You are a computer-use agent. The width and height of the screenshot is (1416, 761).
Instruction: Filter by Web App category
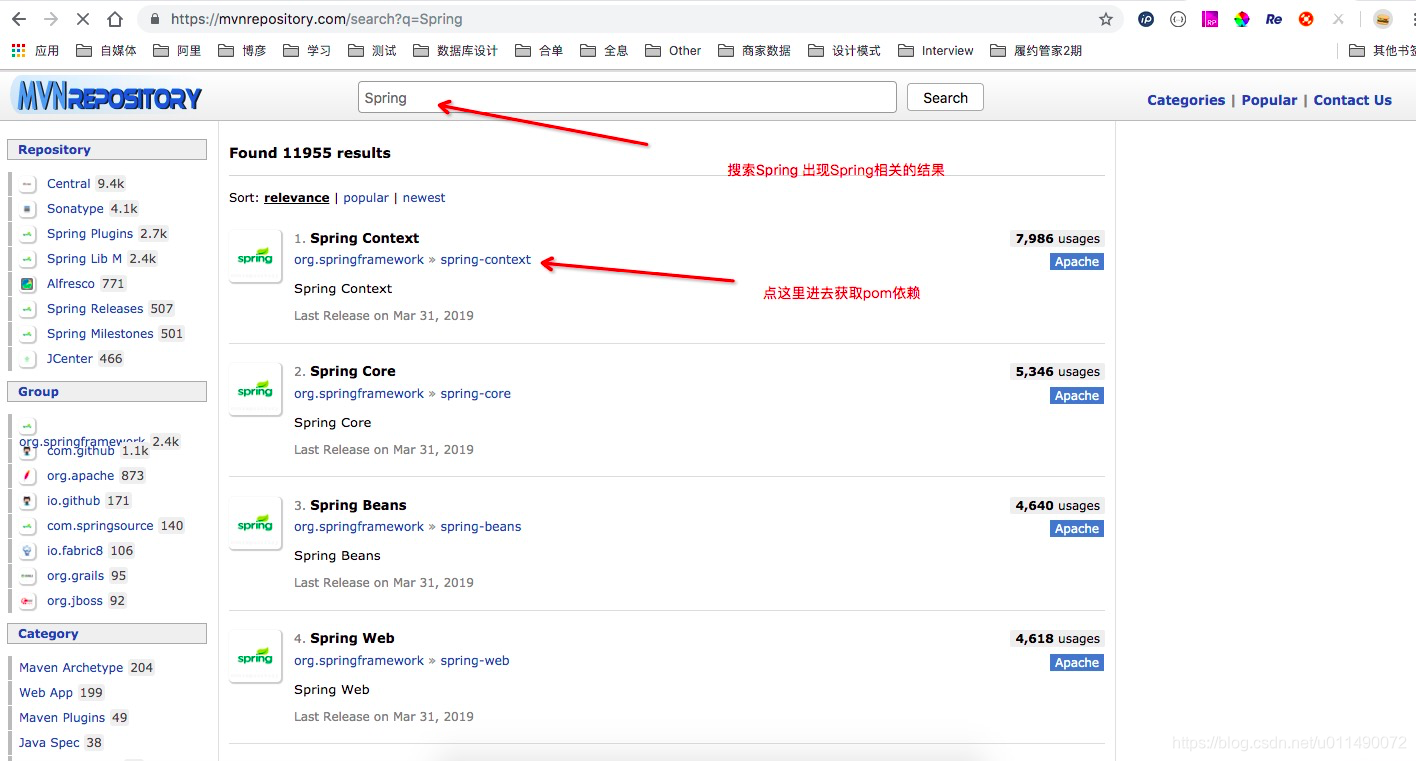pos(46,693)
